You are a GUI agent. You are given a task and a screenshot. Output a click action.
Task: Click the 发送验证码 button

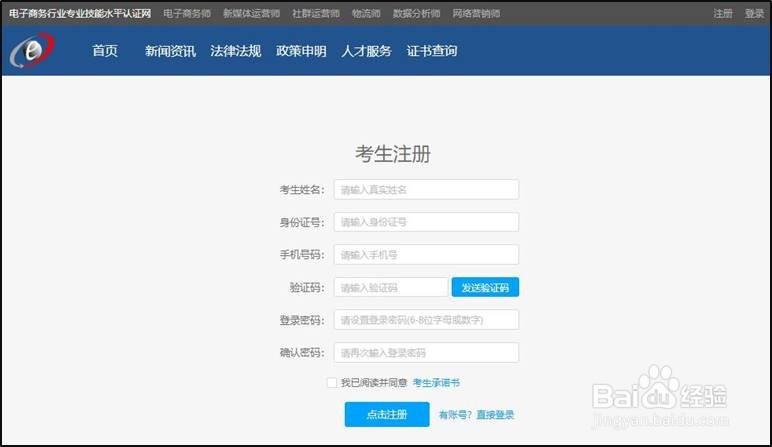click(485, 287)
